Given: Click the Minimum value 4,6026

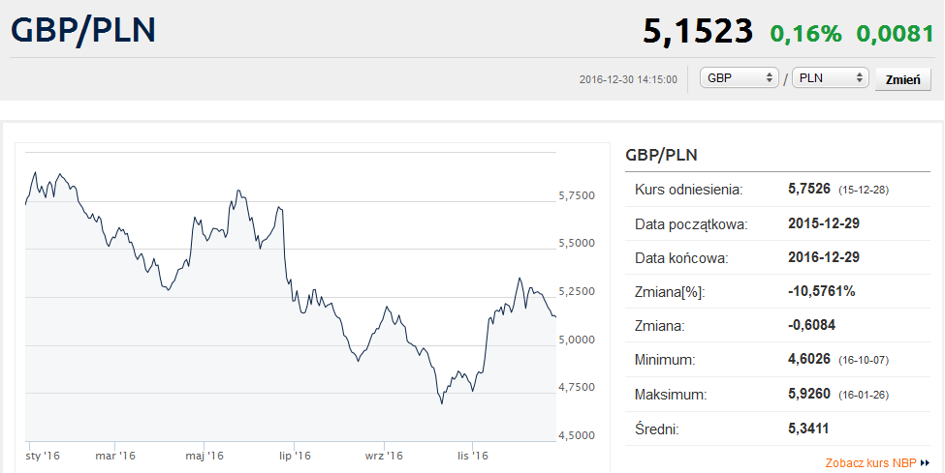Looking at the screenshot, I should click(x=809, y=360).
